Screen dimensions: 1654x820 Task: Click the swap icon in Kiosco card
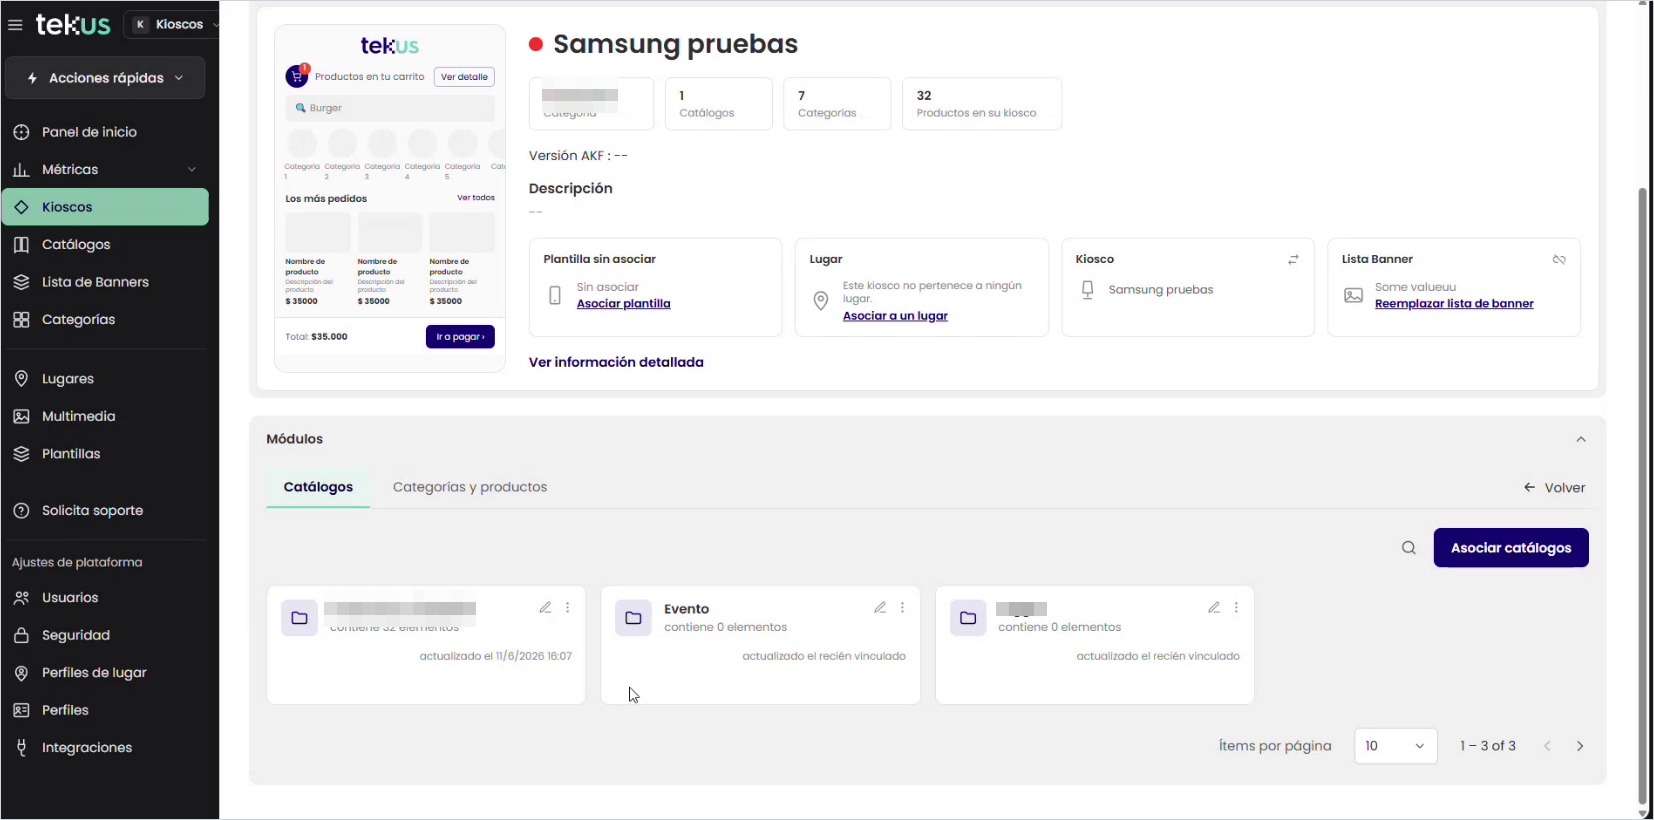[1293, 260]
